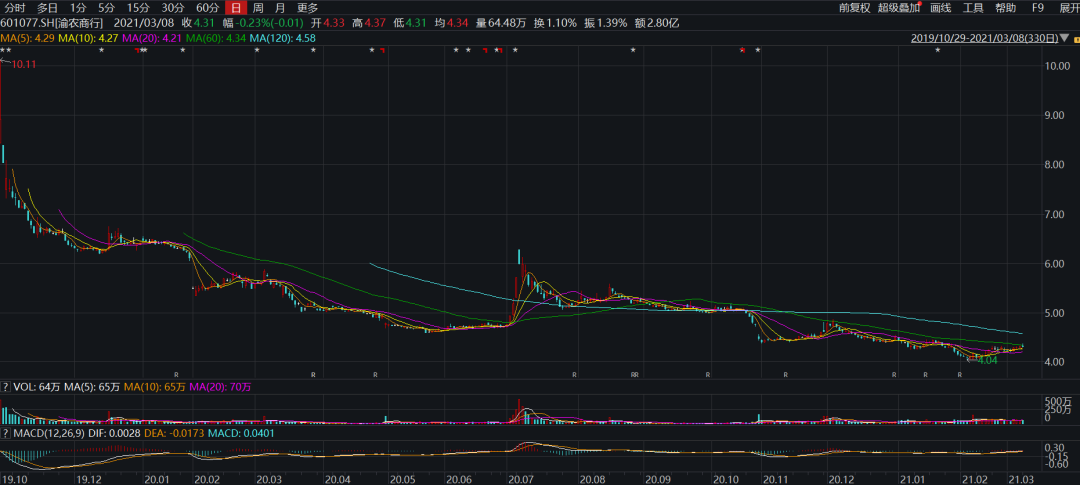The image size is (1080, 485).
Task: Click the 20.07 month label on time axis
Action: pos(520,479)
